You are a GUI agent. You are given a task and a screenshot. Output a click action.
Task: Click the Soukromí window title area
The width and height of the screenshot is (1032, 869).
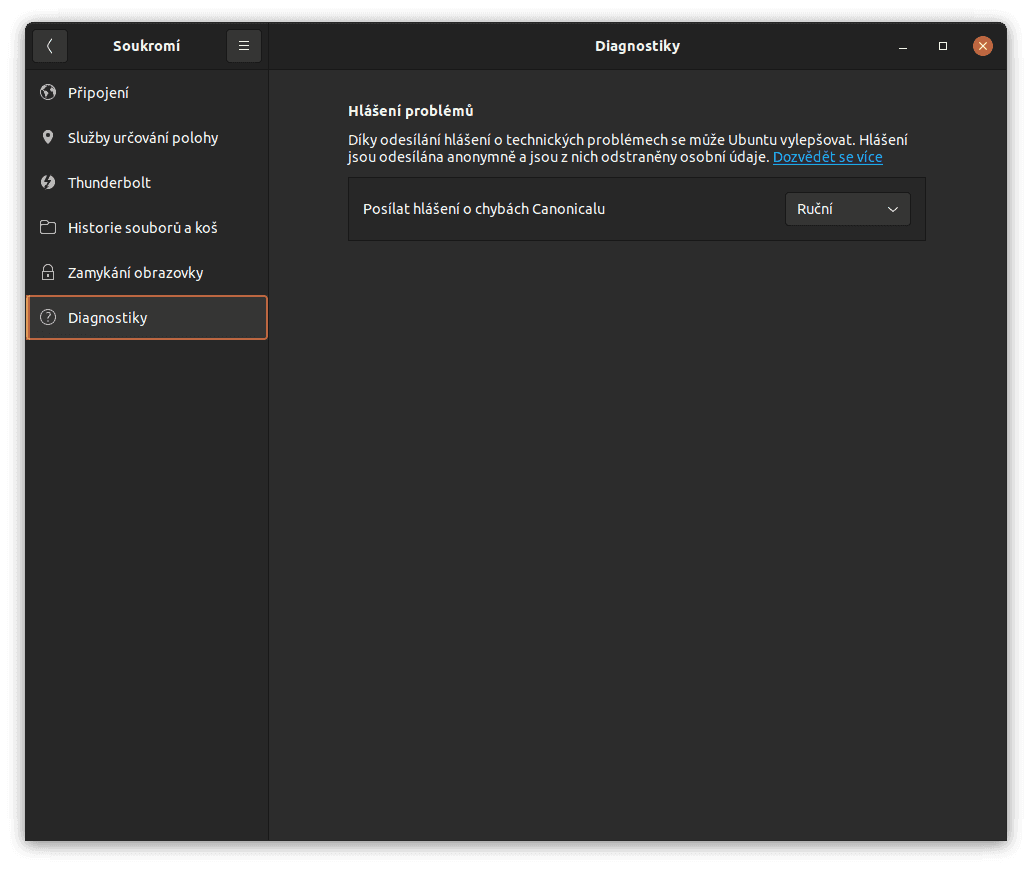point(146,45)
